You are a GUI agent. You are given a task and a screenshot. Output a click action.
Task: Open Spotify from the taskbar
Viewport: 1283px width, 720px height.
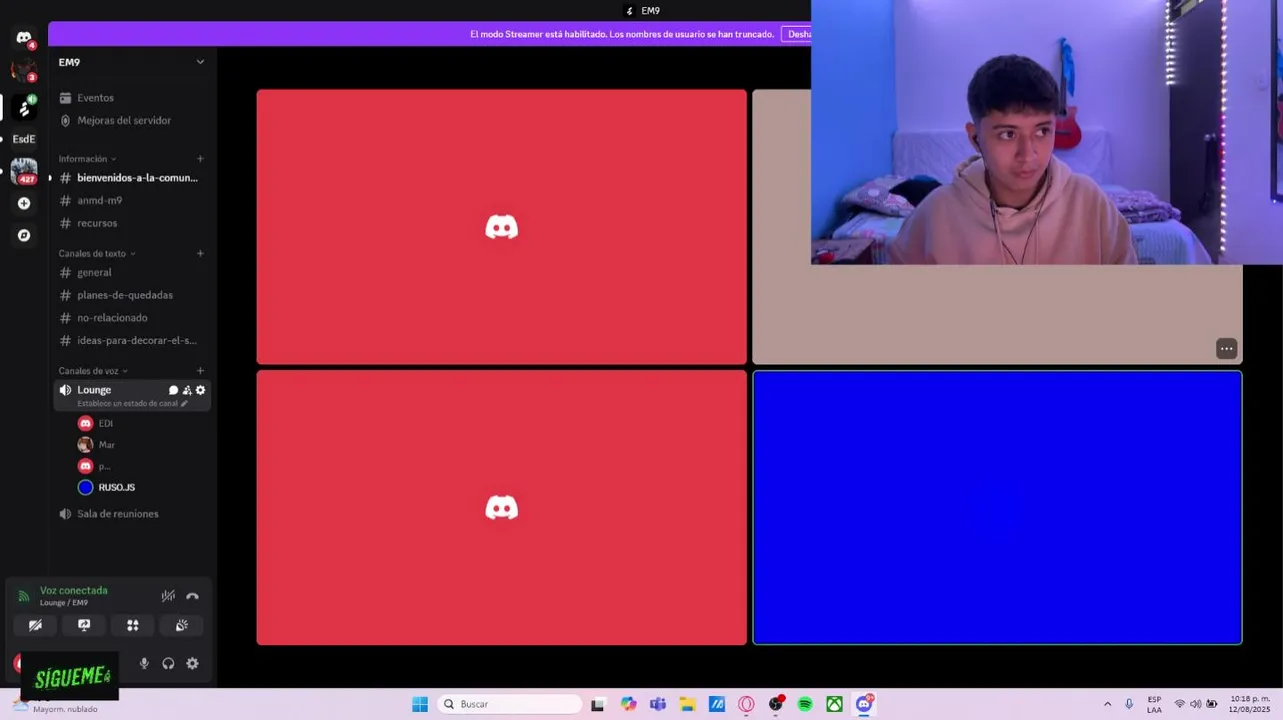click(805, 704)
